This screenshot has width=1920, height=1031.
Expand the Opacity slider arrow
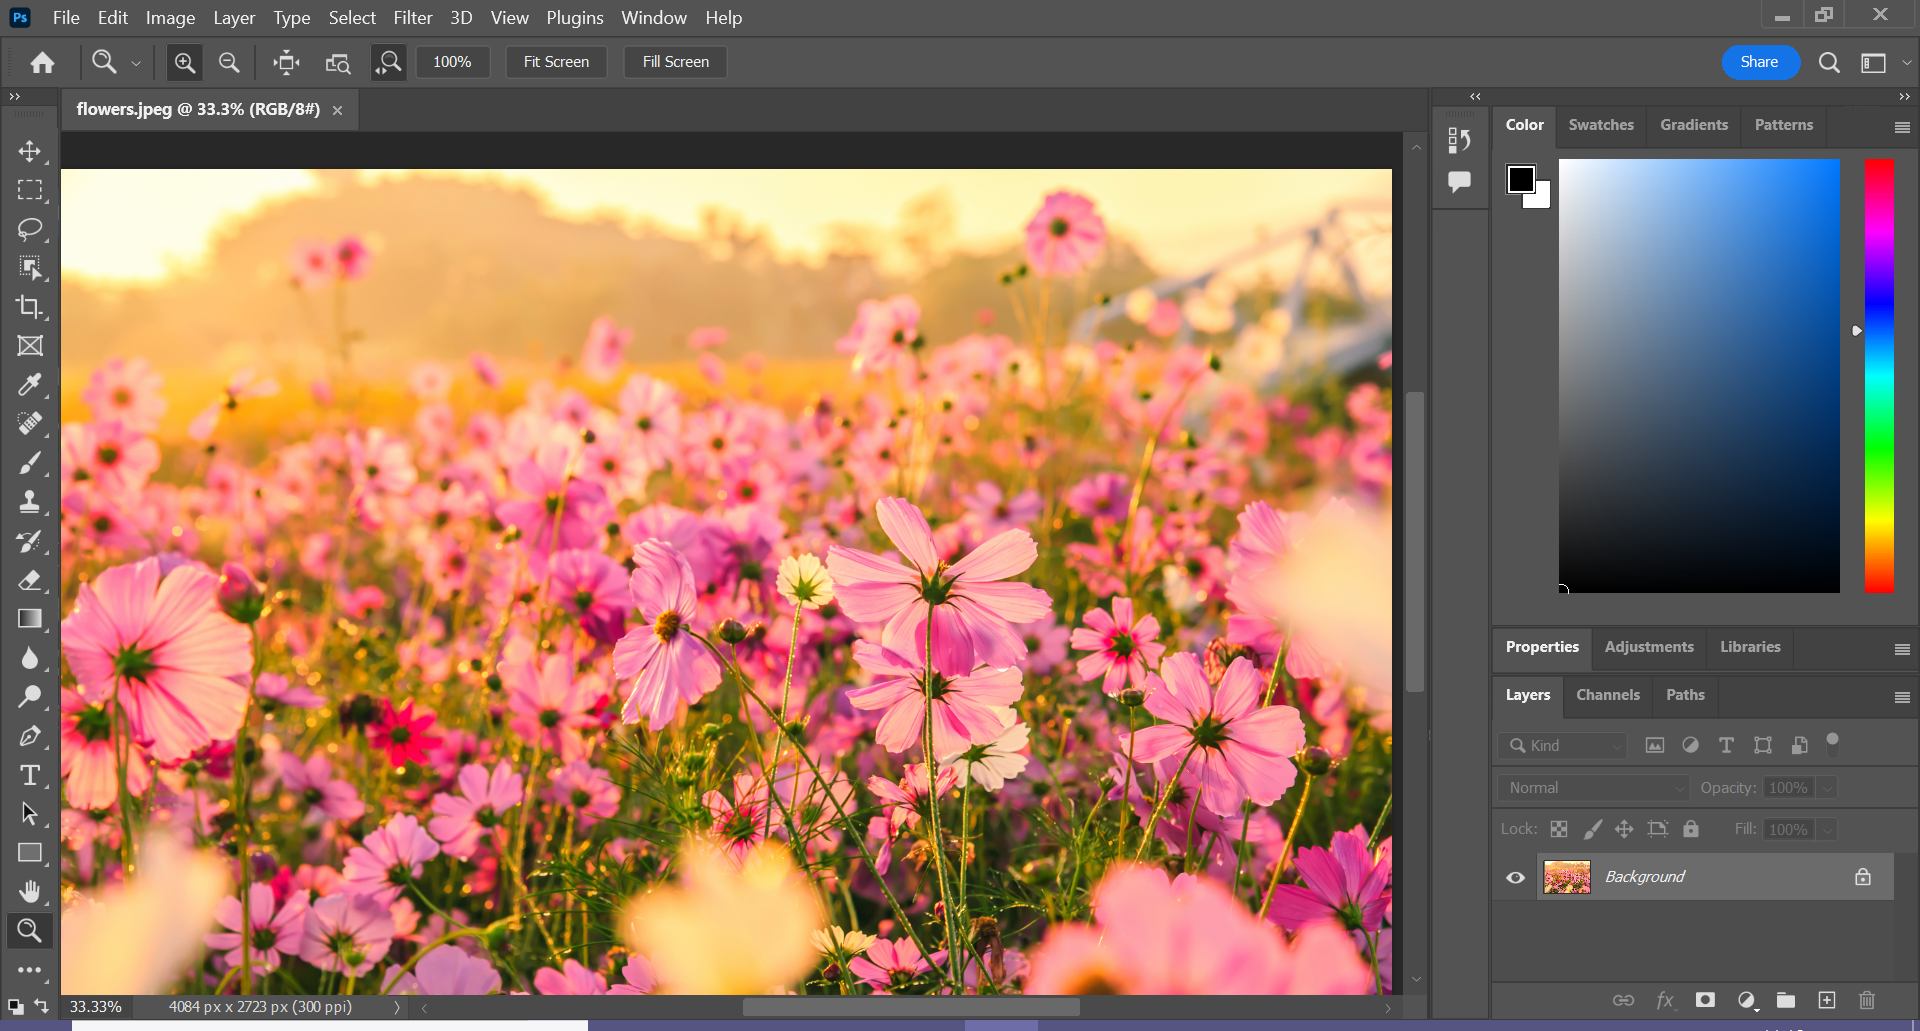pyautogui.click(x=1827, y=788)
